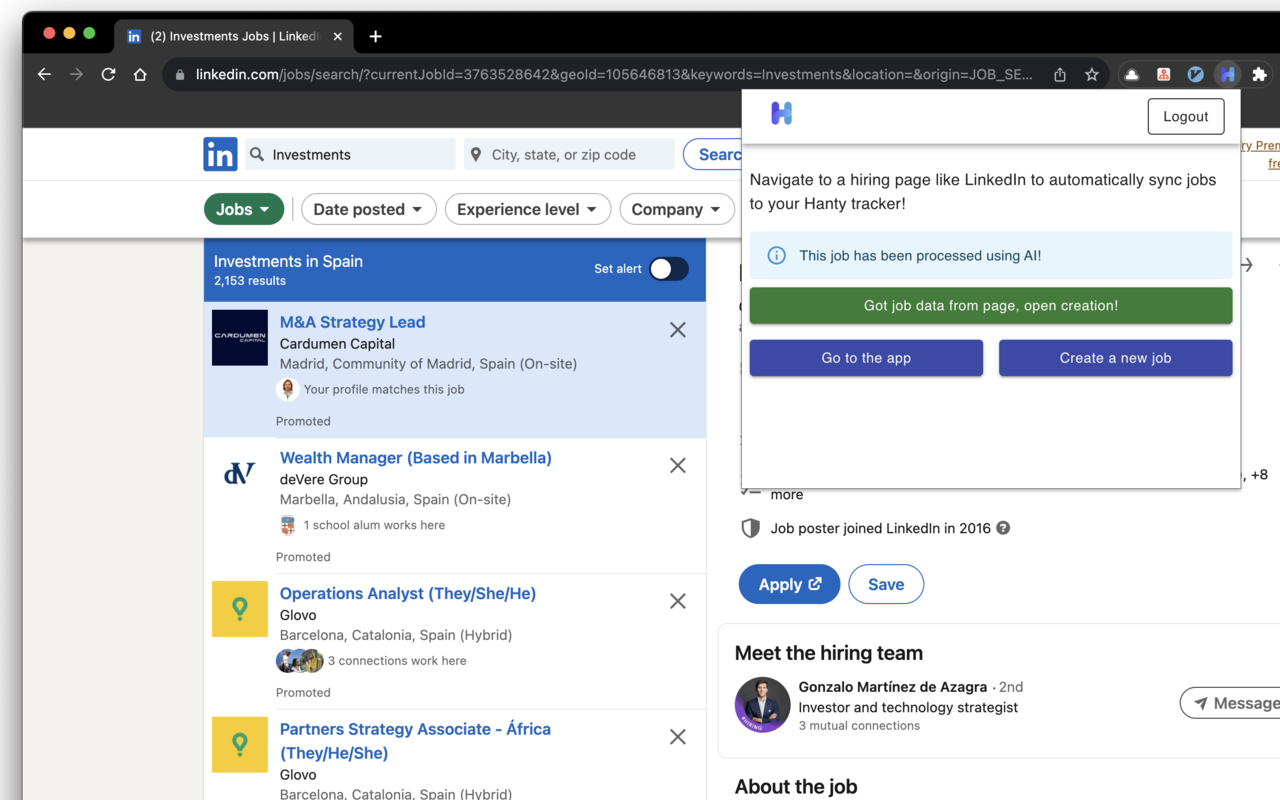Click the LinkedIn logo icon
The height and width of the screenshot is (800, 1280).
pos(220,155)
